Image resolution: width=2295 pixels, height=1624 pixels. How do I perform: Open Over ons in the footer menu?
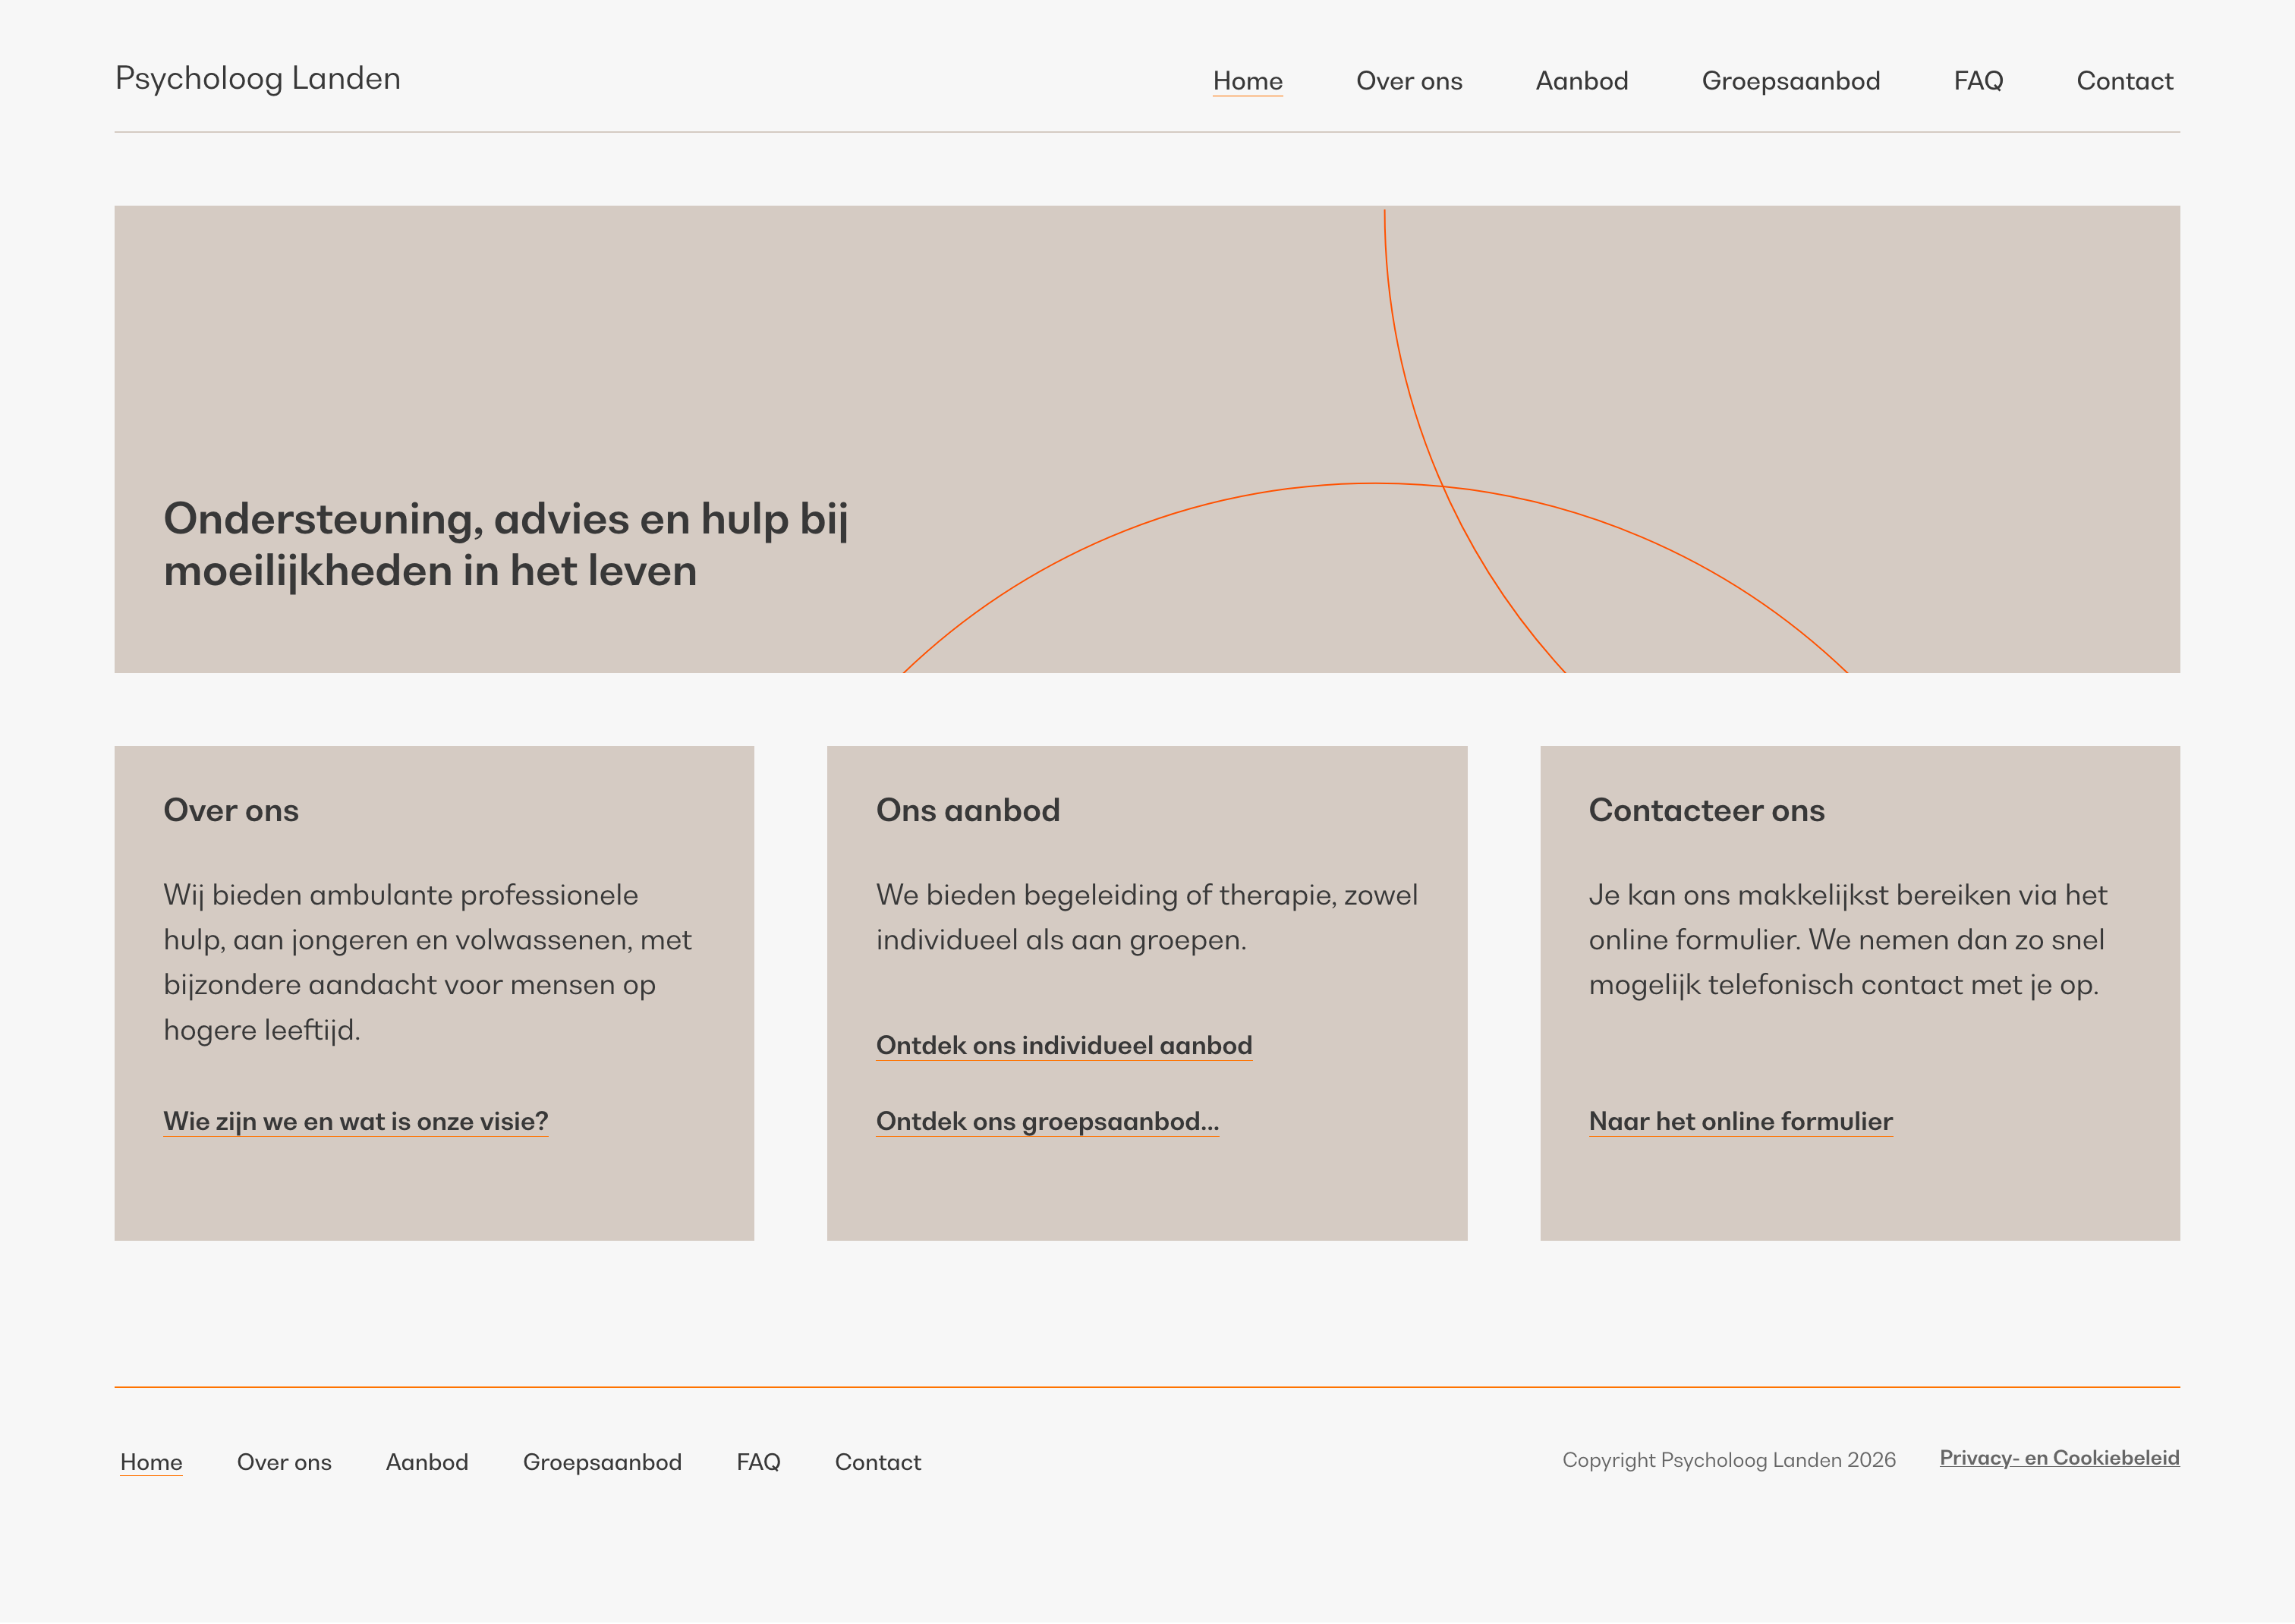click(284, 1462)
